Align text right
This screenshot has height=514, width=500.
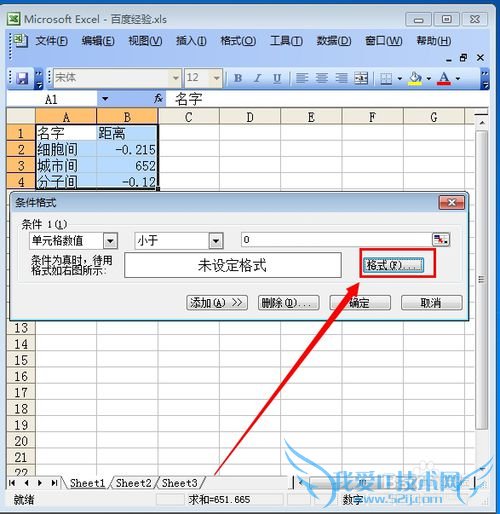(341, 78)
